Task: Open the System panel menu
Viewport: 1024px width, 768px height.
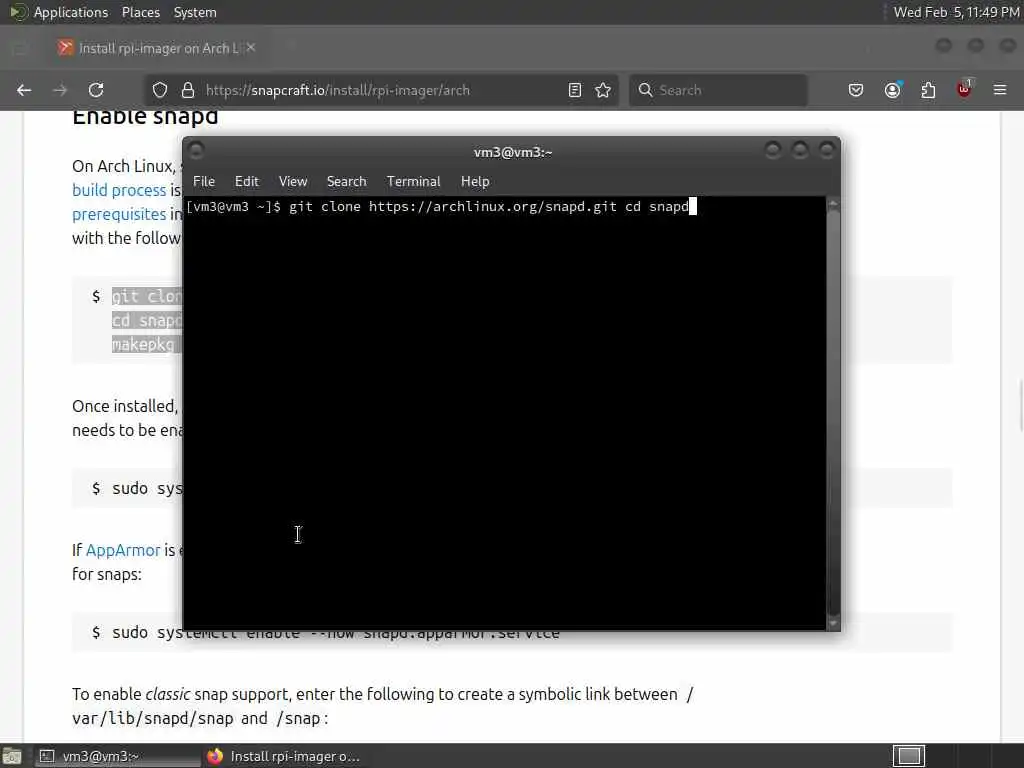Action: [x=195, y=12]
